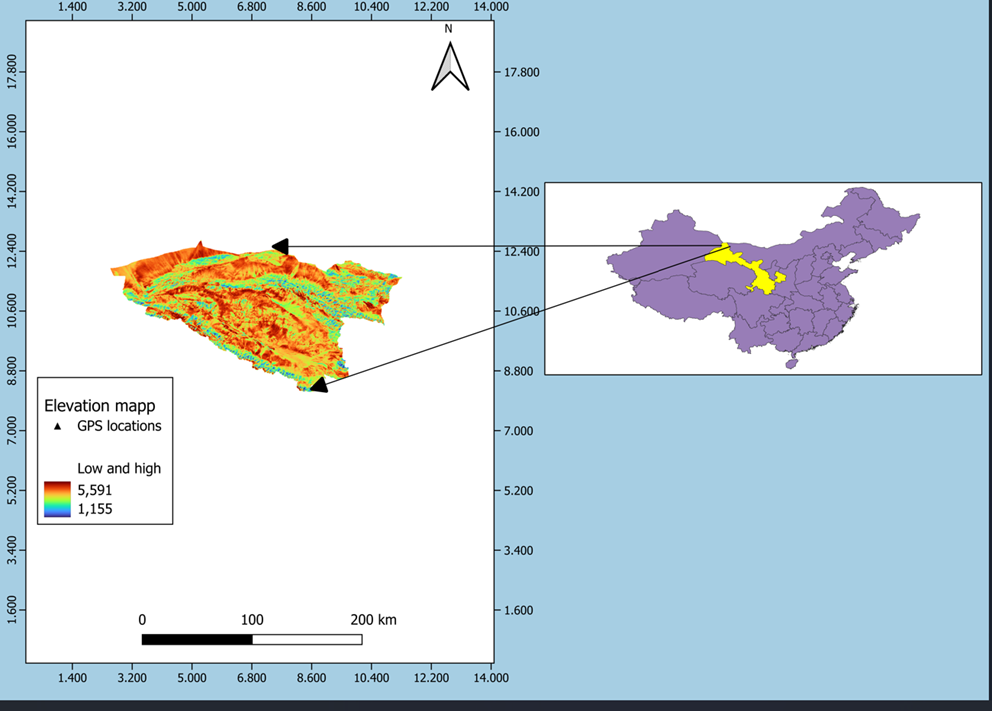Click the 'Low and high' legend label
Image resolution: width=992 pixels, height=711 pixels.
point(119,468)
